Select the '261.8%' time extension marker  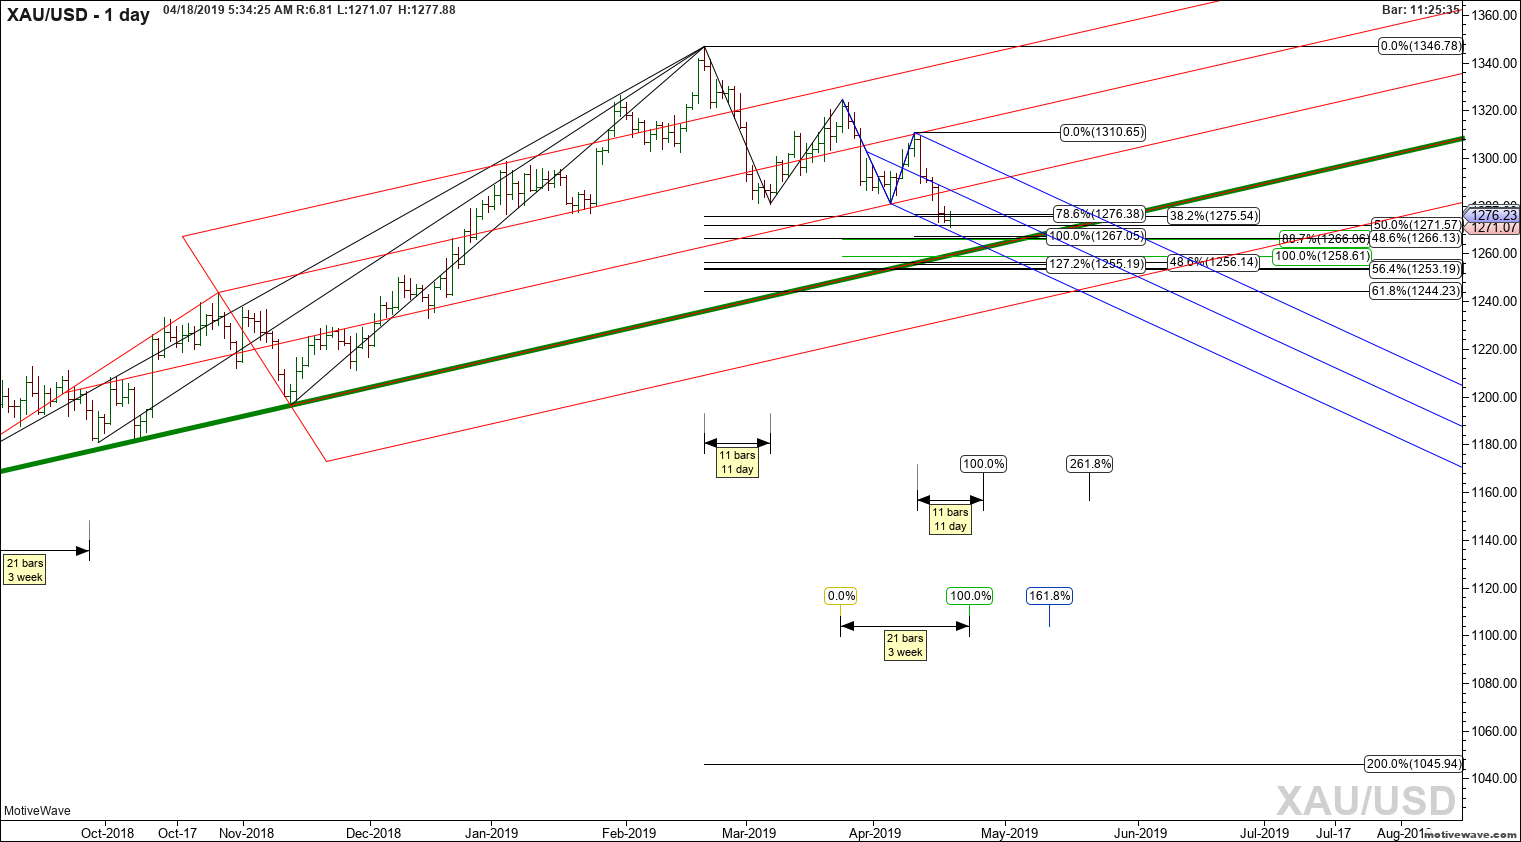point(1090,464)
